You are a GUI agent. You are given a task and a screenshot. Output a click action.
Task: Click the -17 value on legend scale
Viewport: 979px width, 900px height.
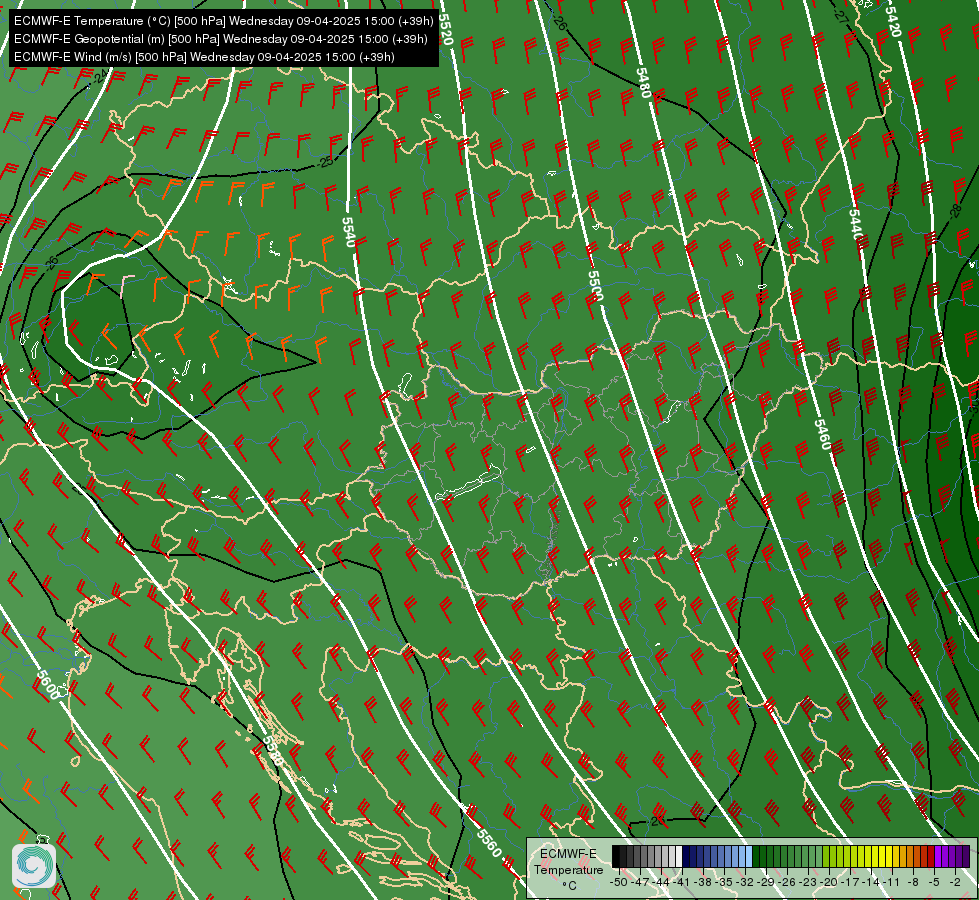click(x=850, y=882)
